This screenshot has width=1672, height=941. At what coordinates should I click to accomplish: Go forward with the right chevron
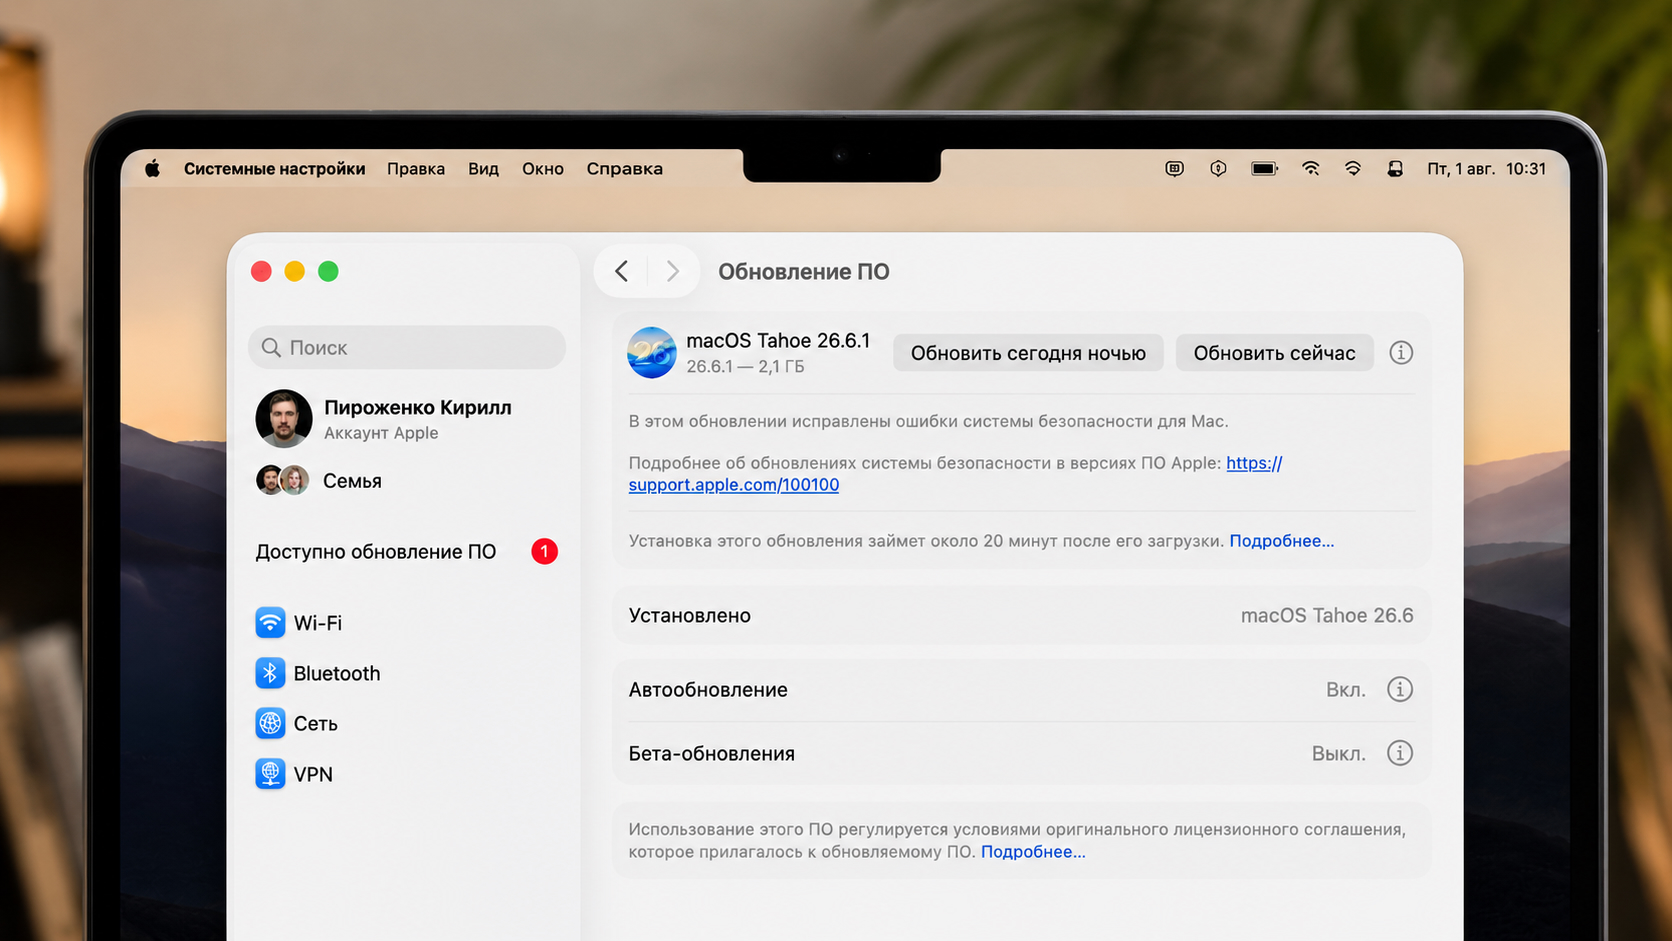673,271
